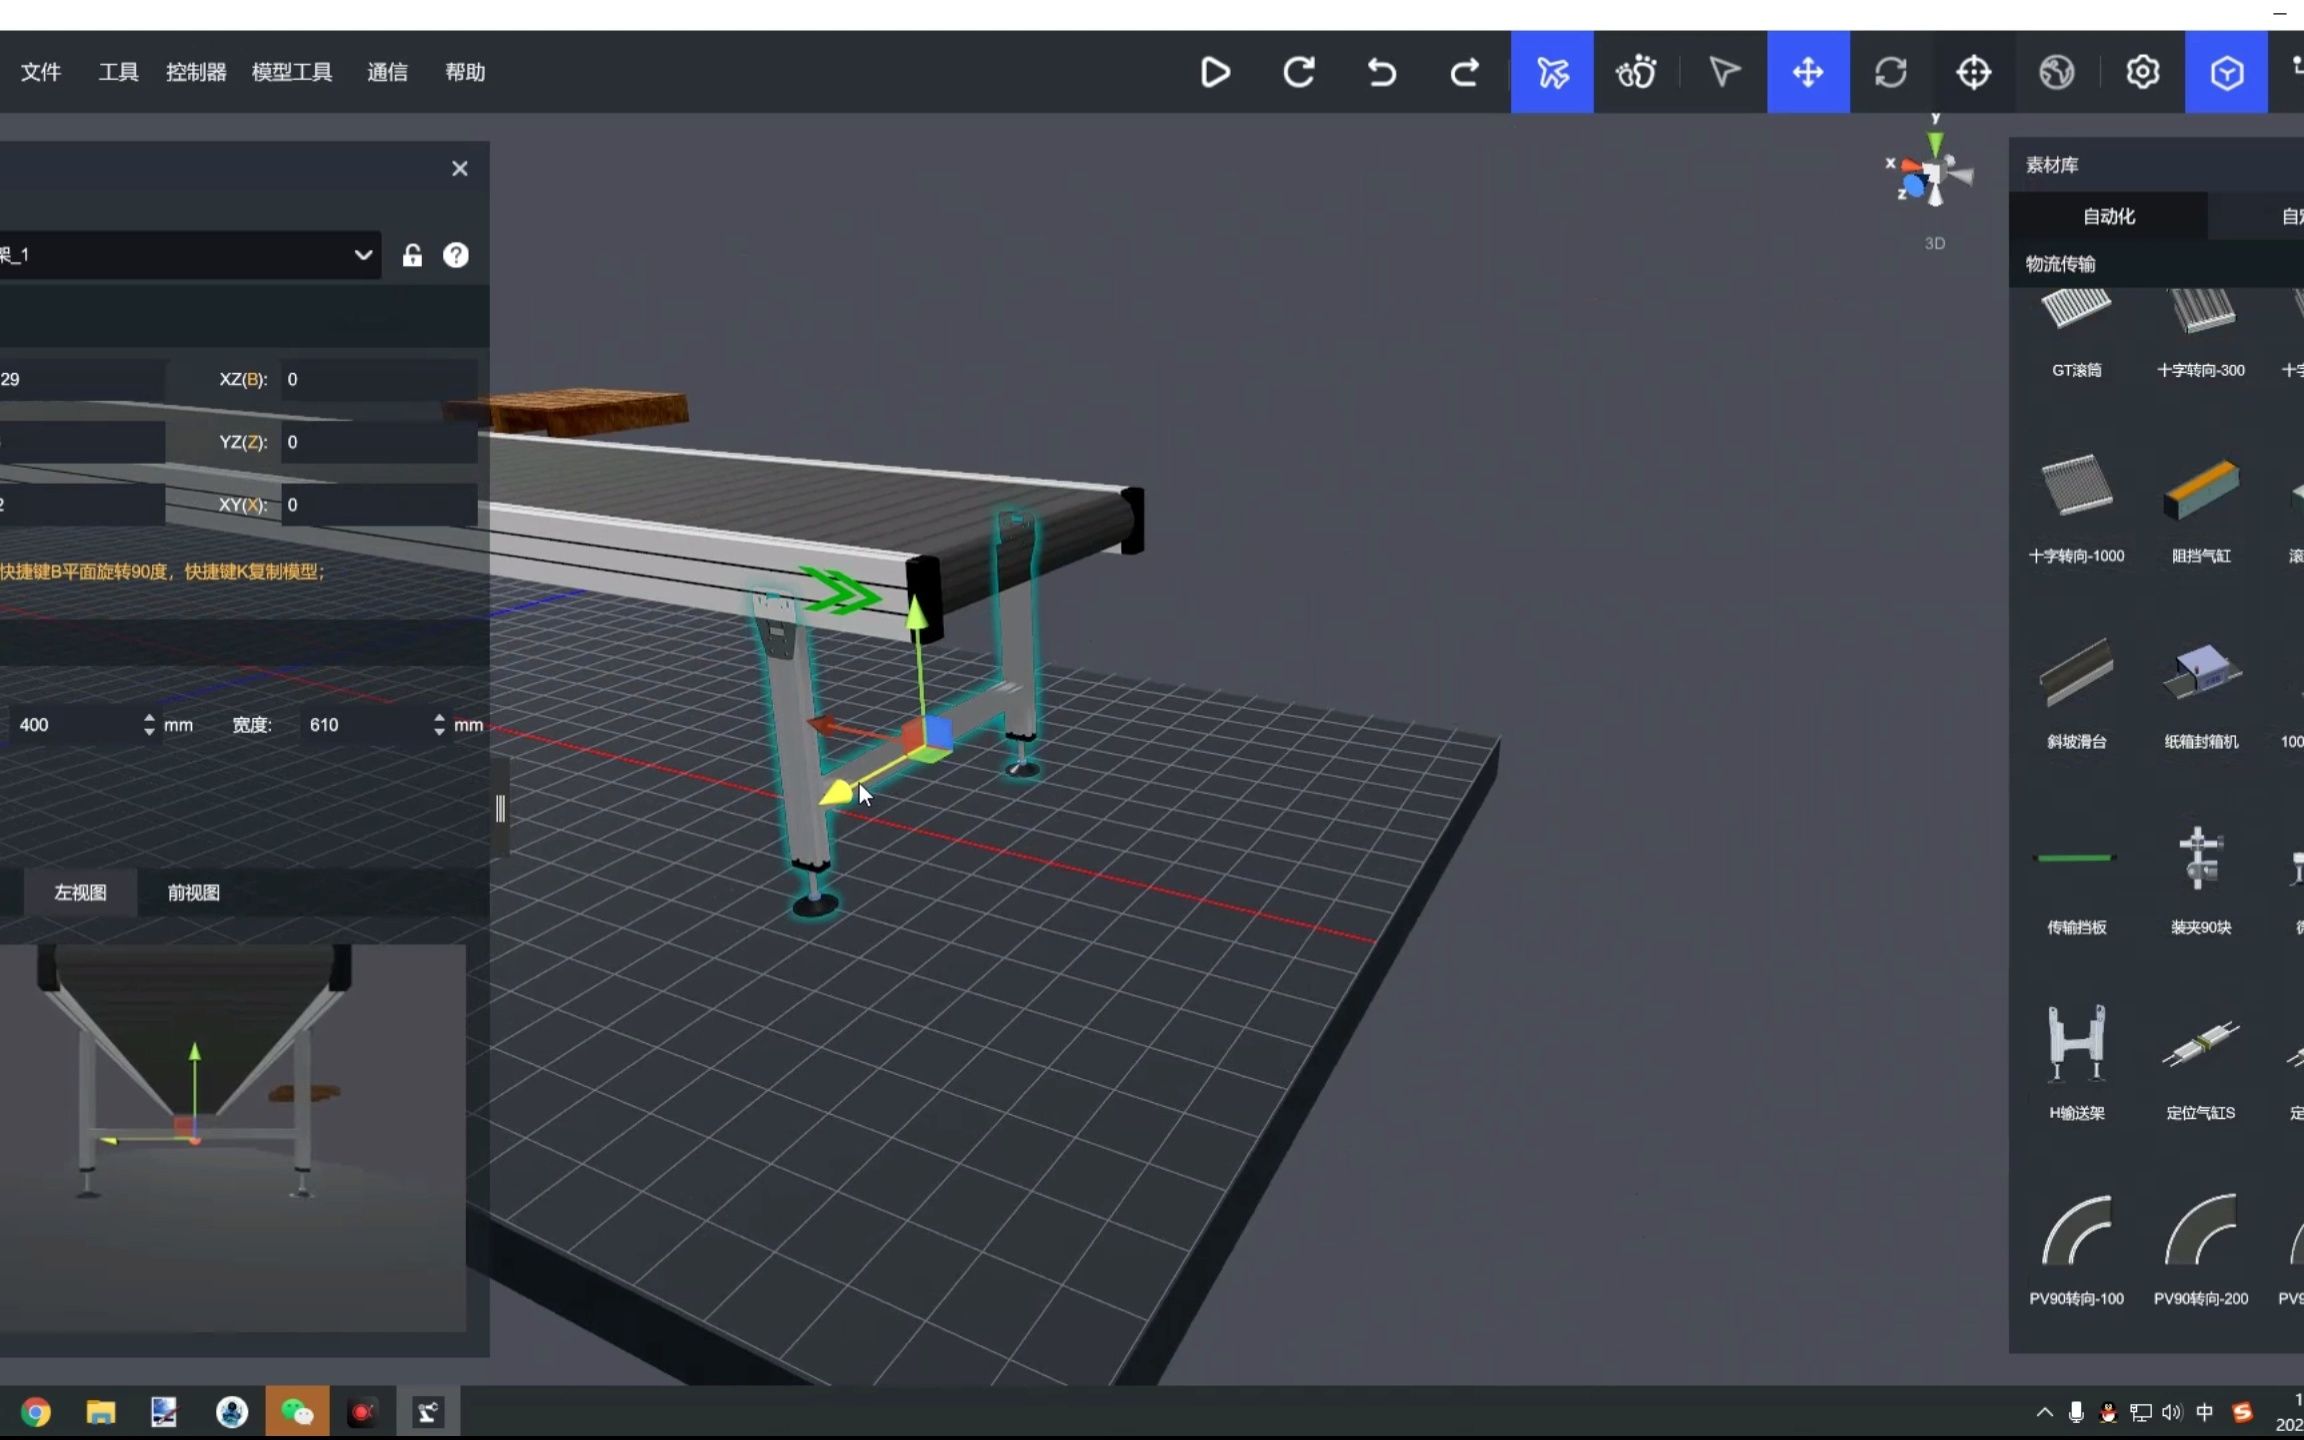2304x1440 pixels.
Task: Toggle the fly-view mode icon
Action: (1552, 72)
